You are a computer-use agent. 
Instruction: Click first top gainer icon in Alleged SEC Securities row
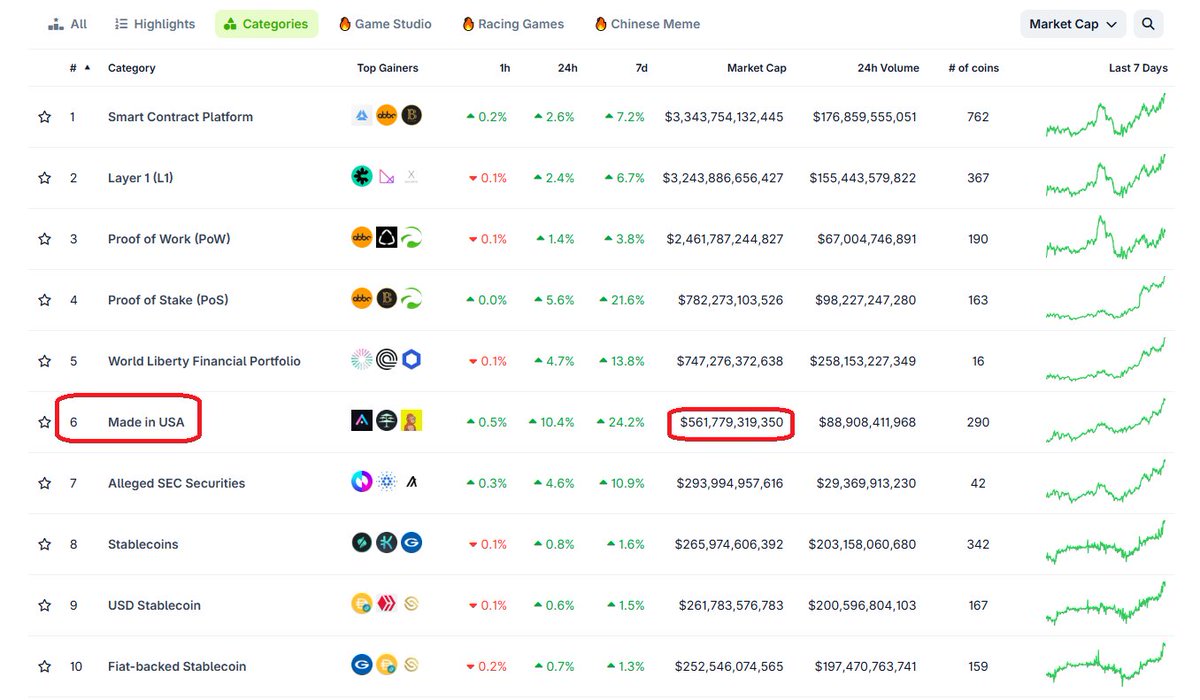click(x=362, y=482)
